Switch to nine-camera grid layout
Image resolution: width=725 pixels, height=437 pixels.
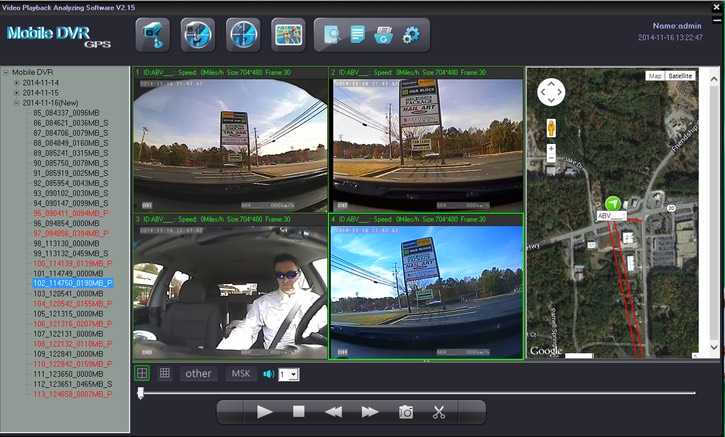[x=165, y=373]
